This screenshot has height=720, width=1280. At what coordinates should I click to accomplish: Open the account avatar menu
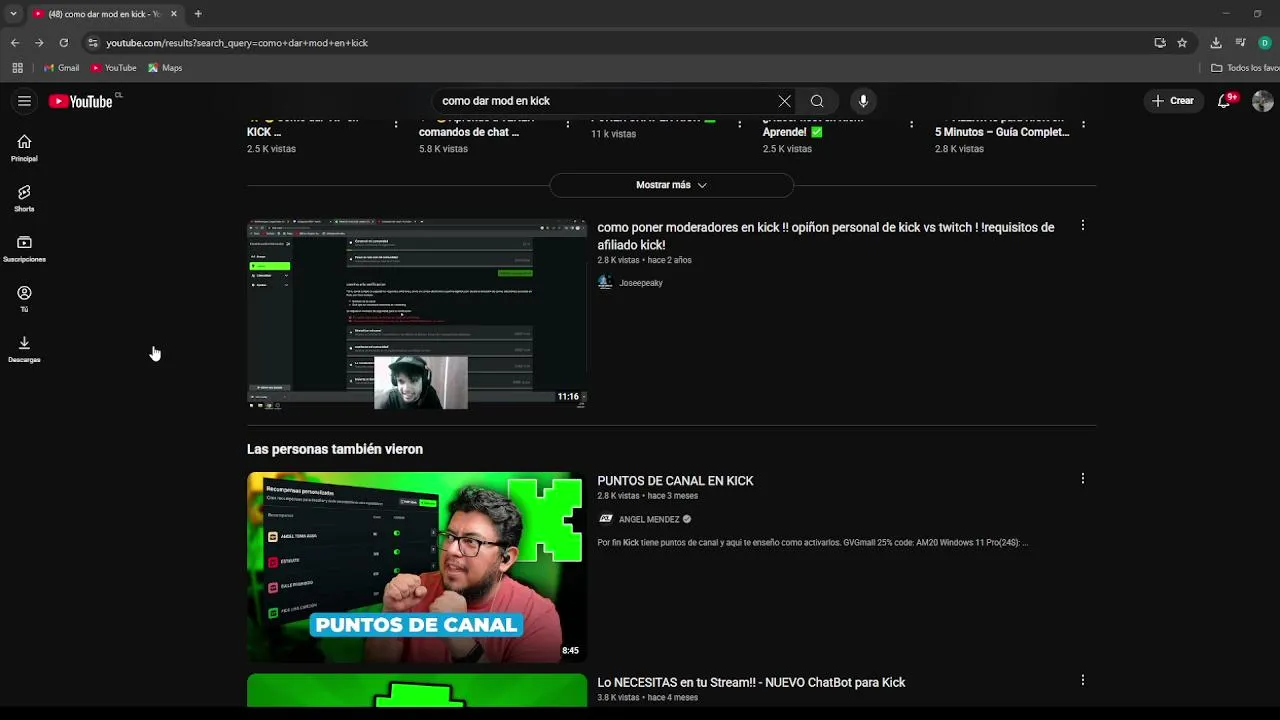[x=1262, y=101]
